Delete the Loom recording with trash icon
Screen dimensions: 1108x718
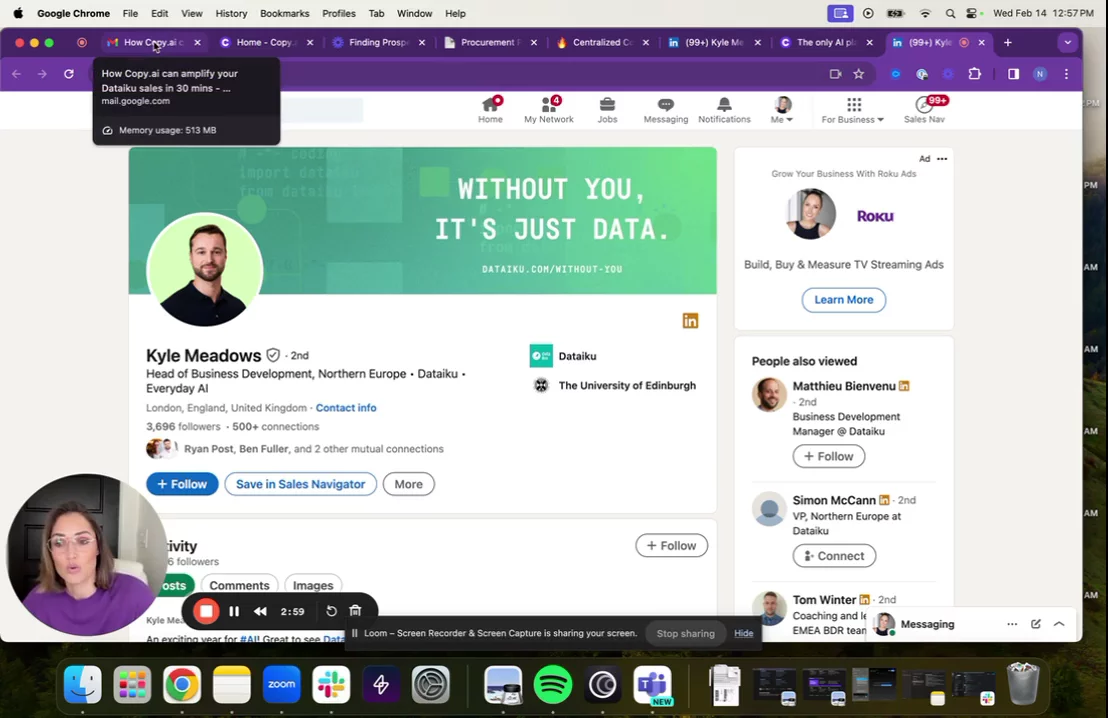click(x=355, y=611)
